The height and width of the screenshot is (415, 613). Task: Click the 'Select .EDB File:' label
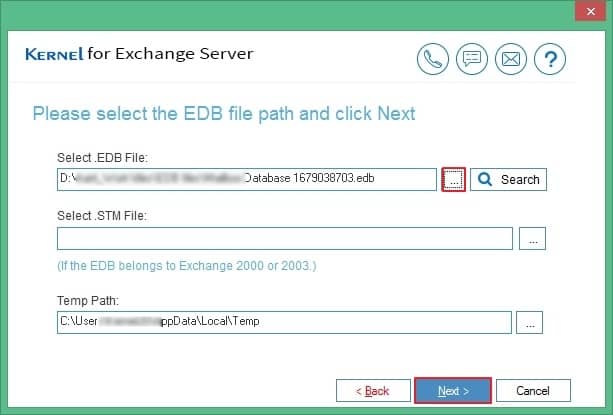tap(102, 158)
